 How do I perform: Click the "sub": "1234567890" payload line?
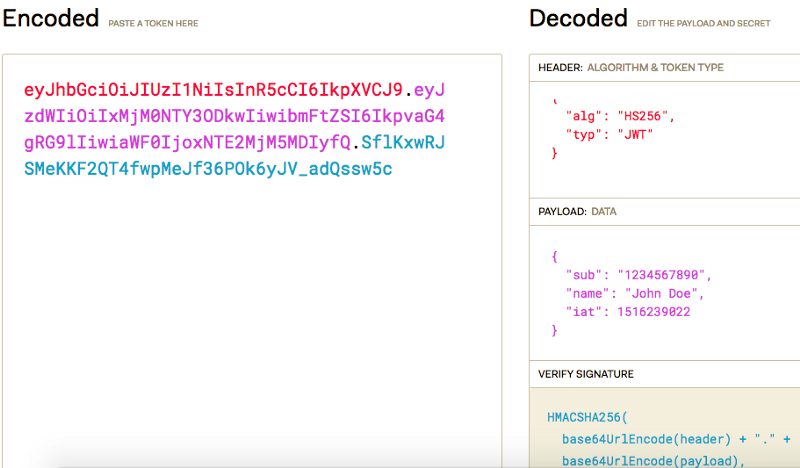[x=638, y=275]
